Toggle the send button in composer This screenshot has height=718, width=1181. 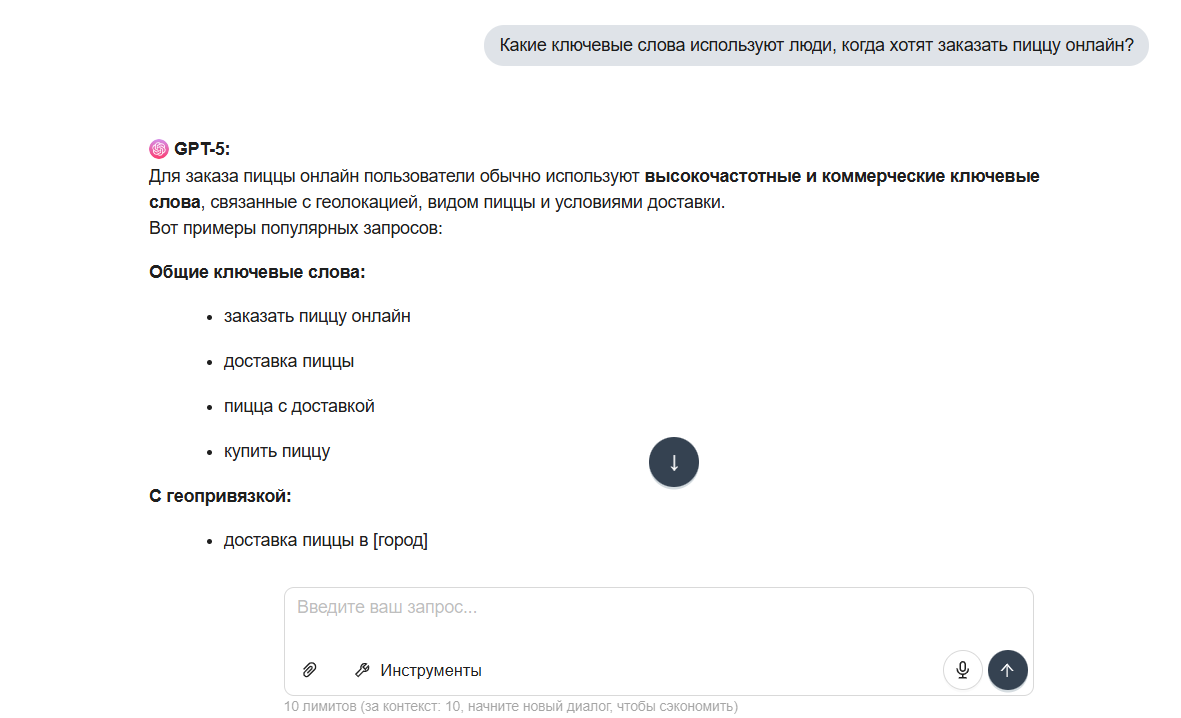1007,670
